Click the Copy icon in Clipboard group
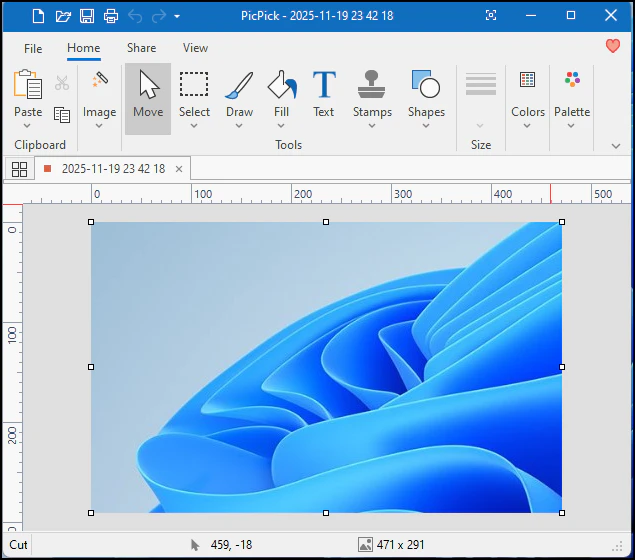The height and width of the screenshot is (560, 635). coord(62,115)
